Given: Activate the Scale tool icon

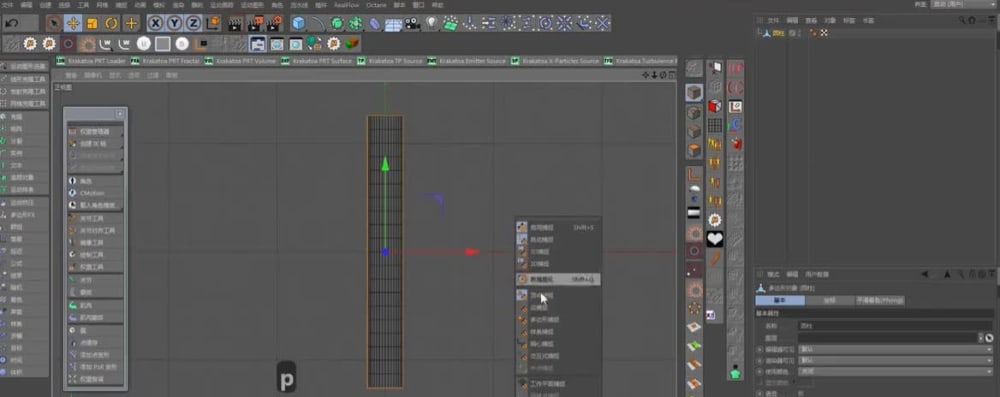Looking at the screenshot, I should pyautogui.click(x=92, y=24).
